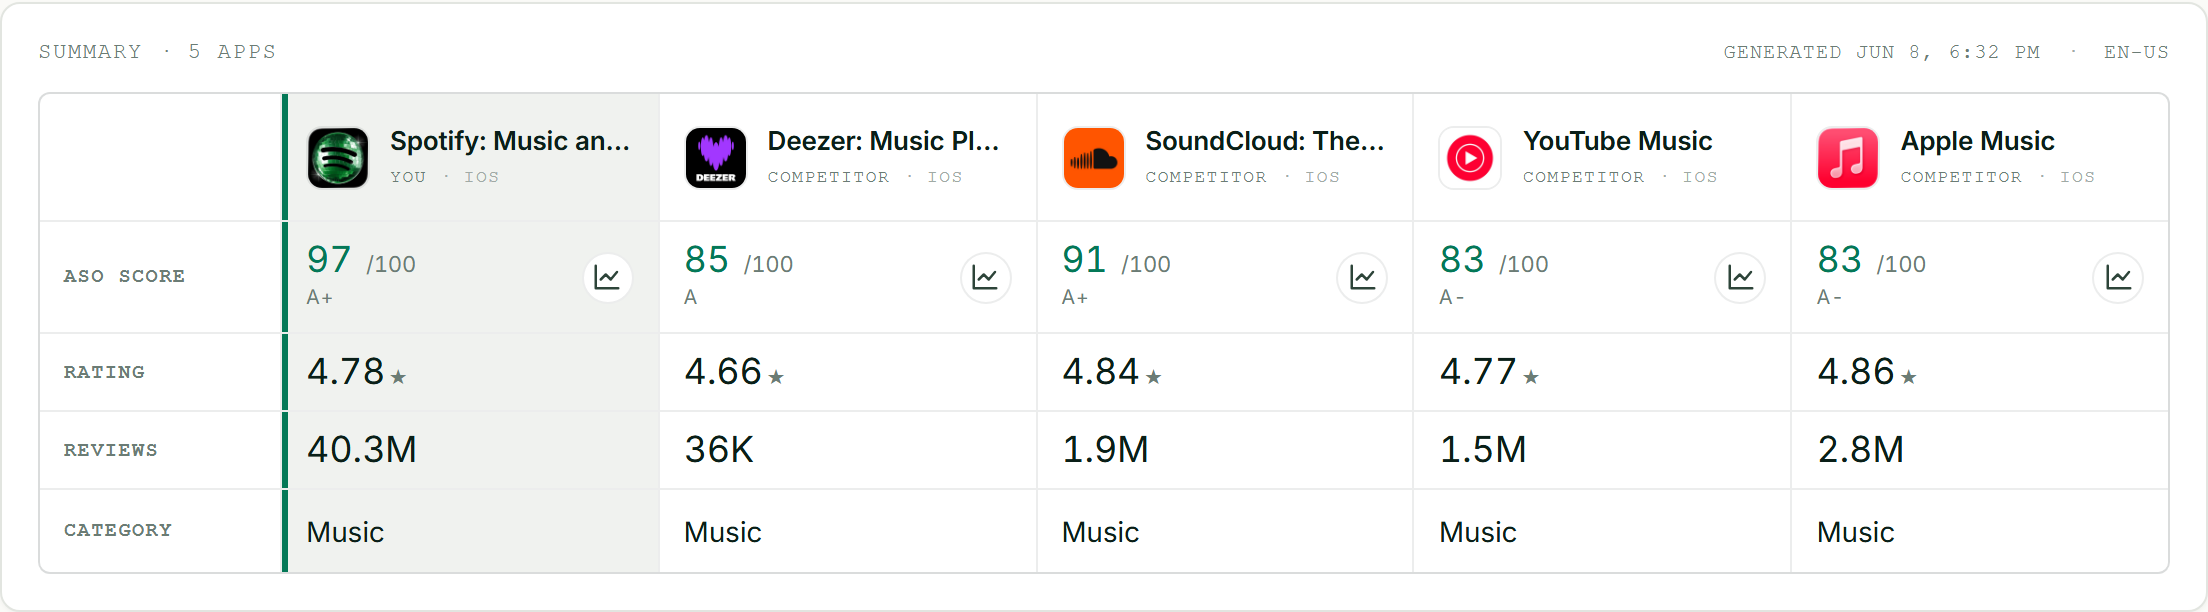Click the SoundCloud app icon
The height and width of the screenshot is (612, 2208).
pos(1093,158)
